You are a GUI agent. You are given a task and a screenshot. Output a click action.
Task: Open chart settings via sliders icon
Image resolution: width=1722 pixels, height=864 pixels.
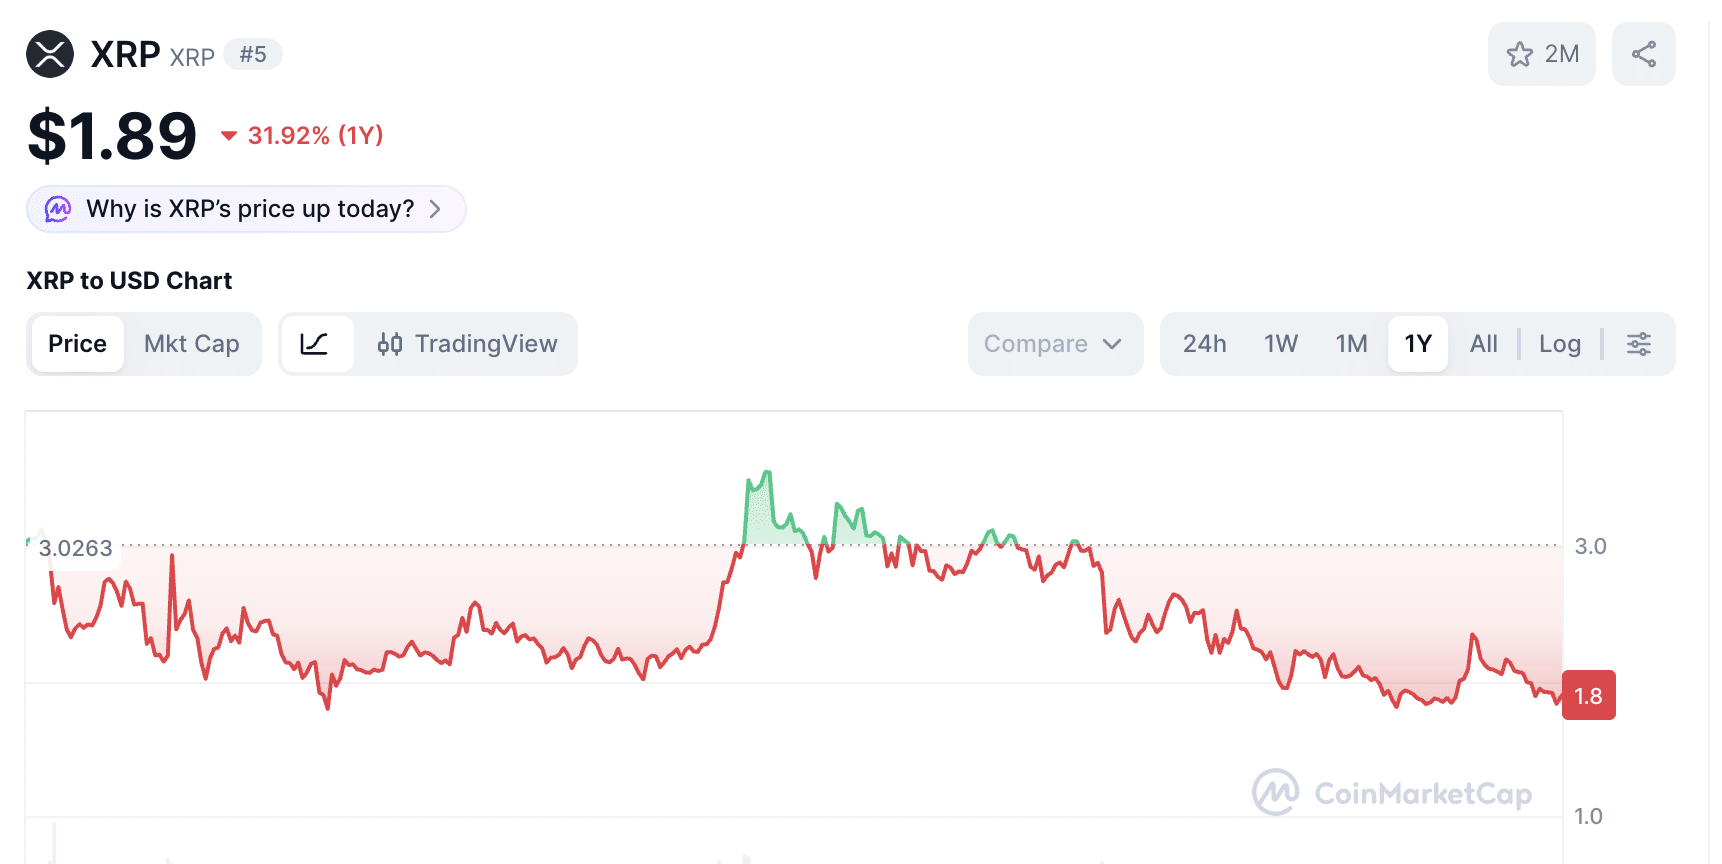pos(1639,343)
